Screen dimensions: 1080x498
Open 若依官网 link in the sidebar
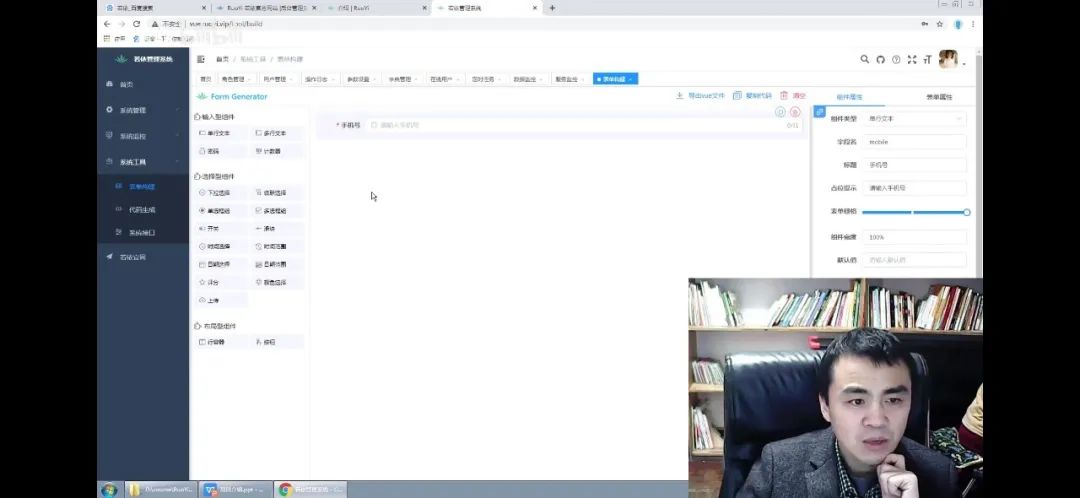click(143, 257)
